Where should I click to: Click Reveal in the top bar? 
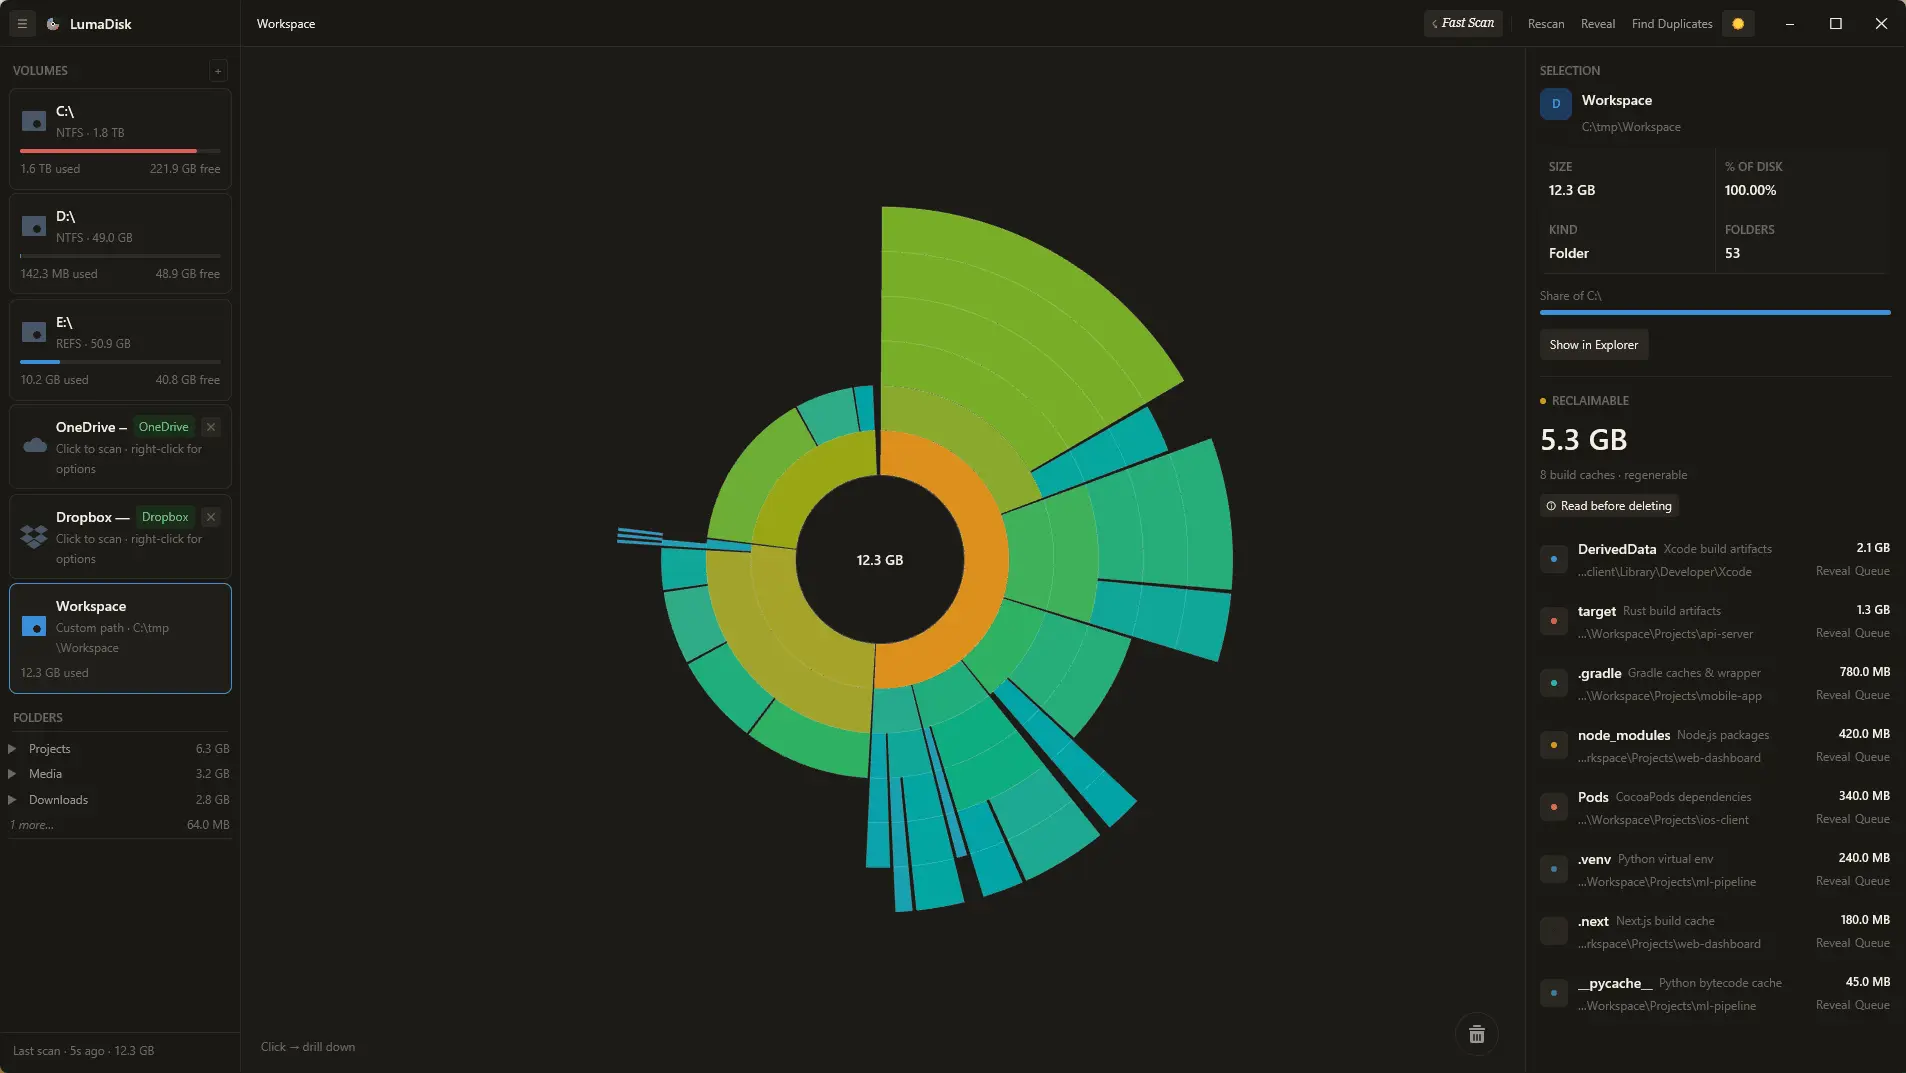click(1598, 24)
